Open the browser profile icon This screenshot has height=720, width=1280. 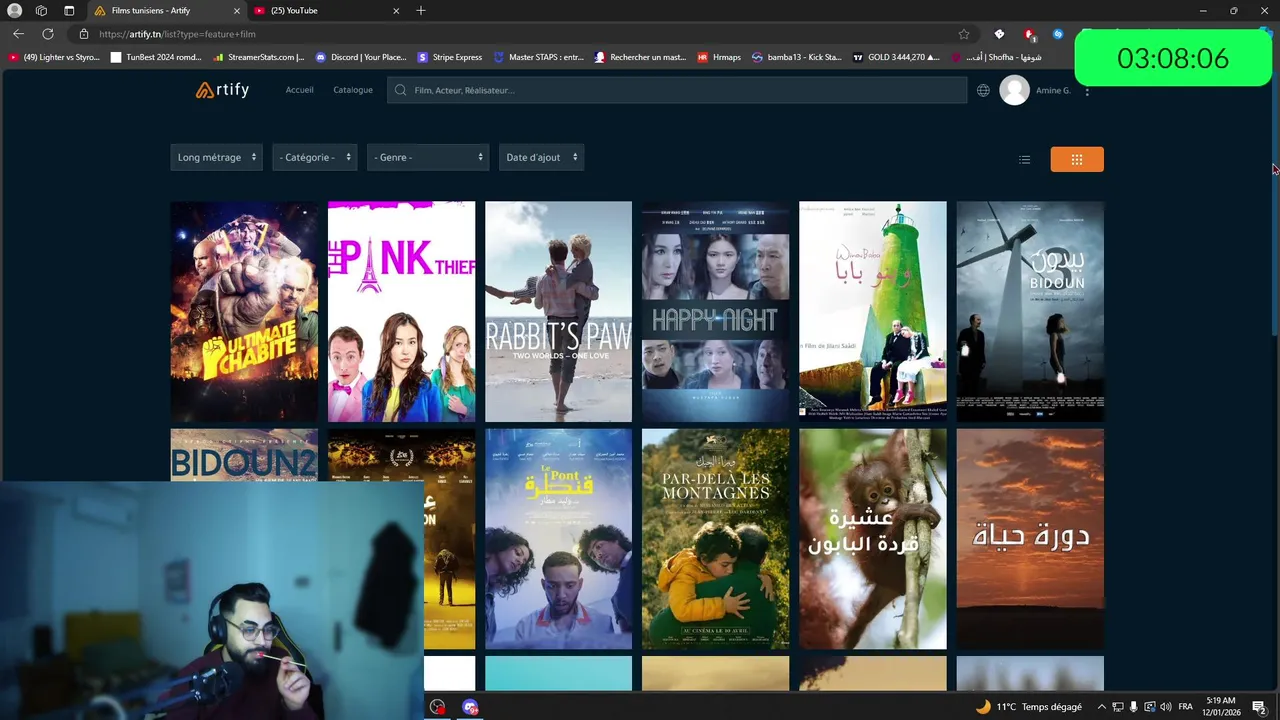[x=15, y=11]
